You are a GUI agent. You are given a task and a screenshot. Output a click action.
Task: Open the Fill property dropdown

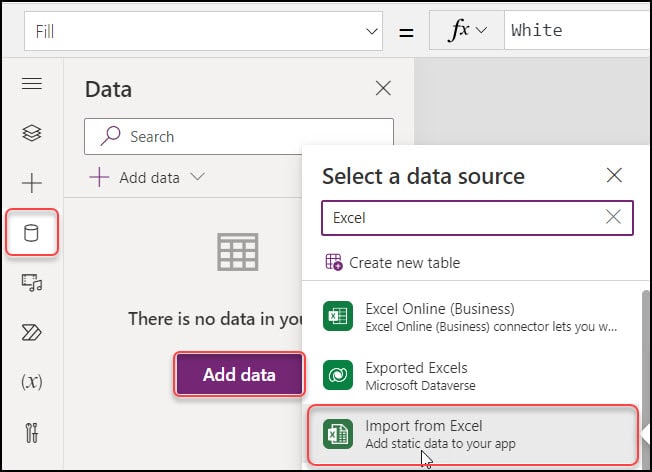(x=371, y=31)
